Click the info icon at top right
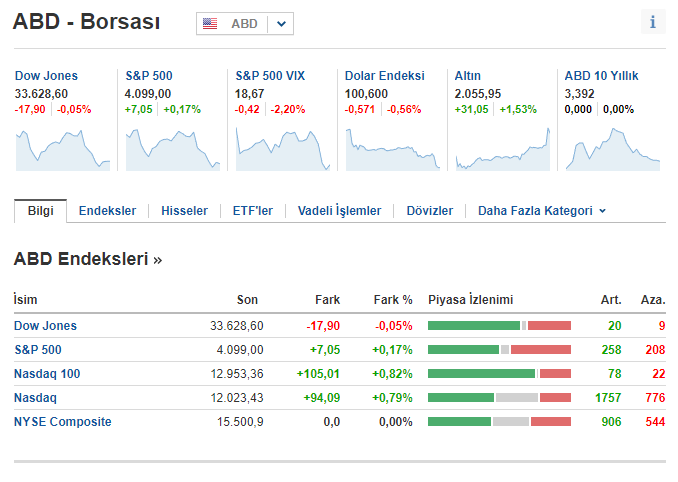 pos(653,22)
